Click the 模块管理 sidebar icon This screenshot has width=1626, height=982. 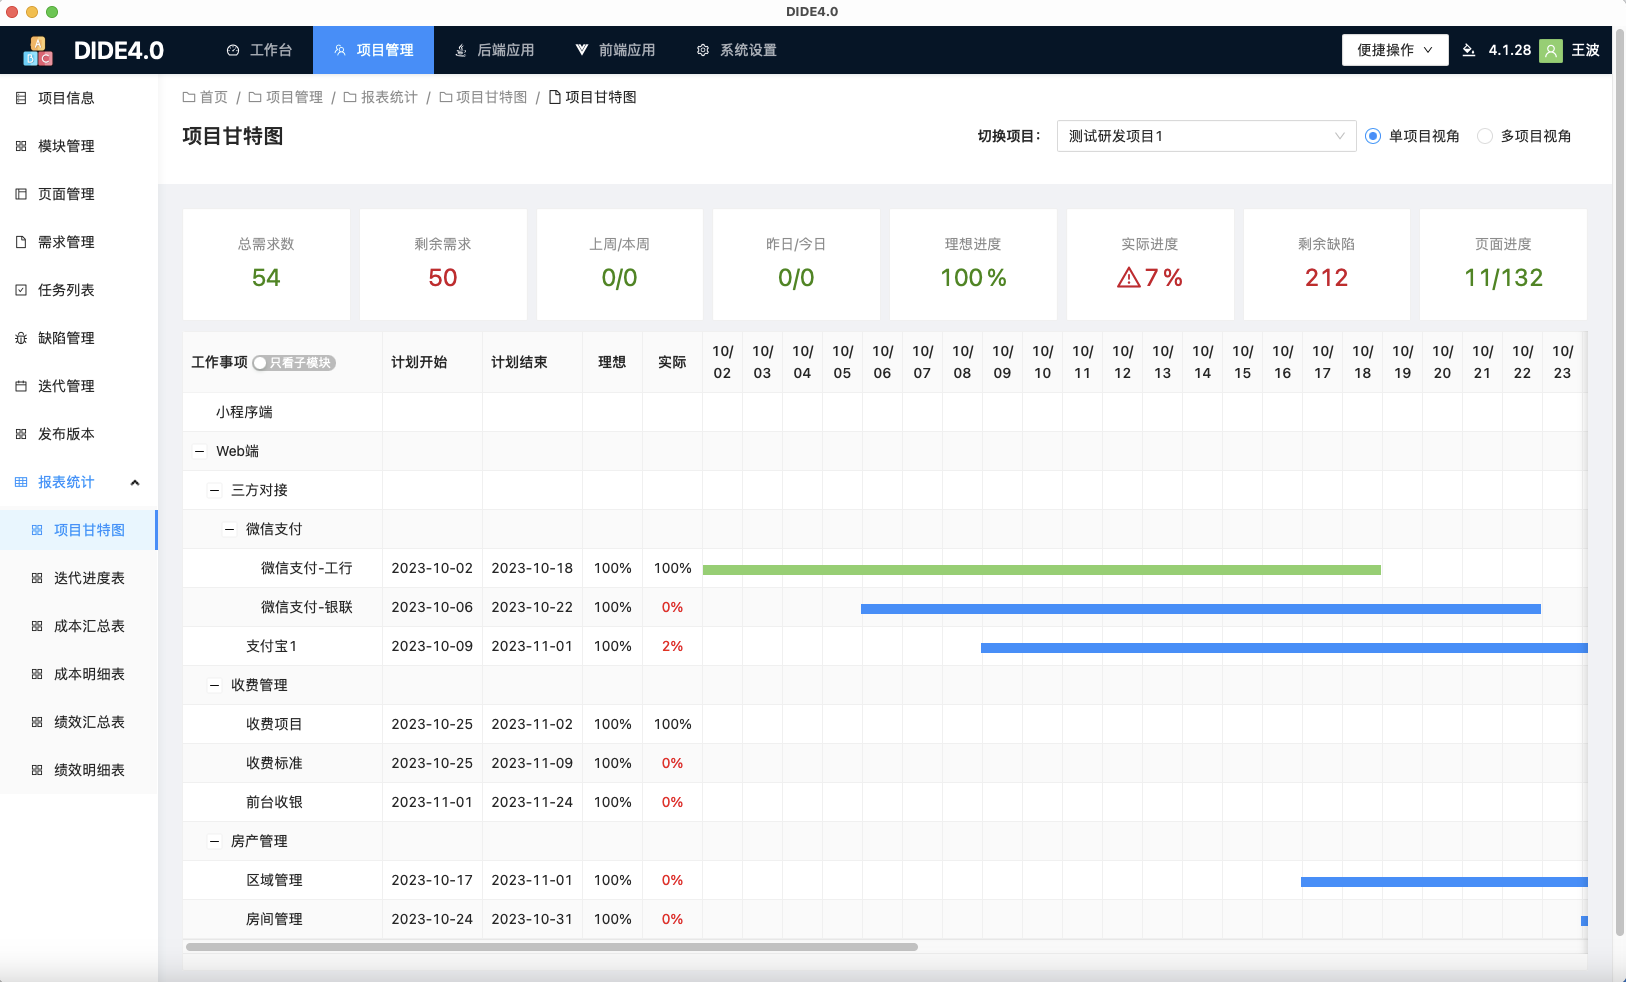point(21,146)
